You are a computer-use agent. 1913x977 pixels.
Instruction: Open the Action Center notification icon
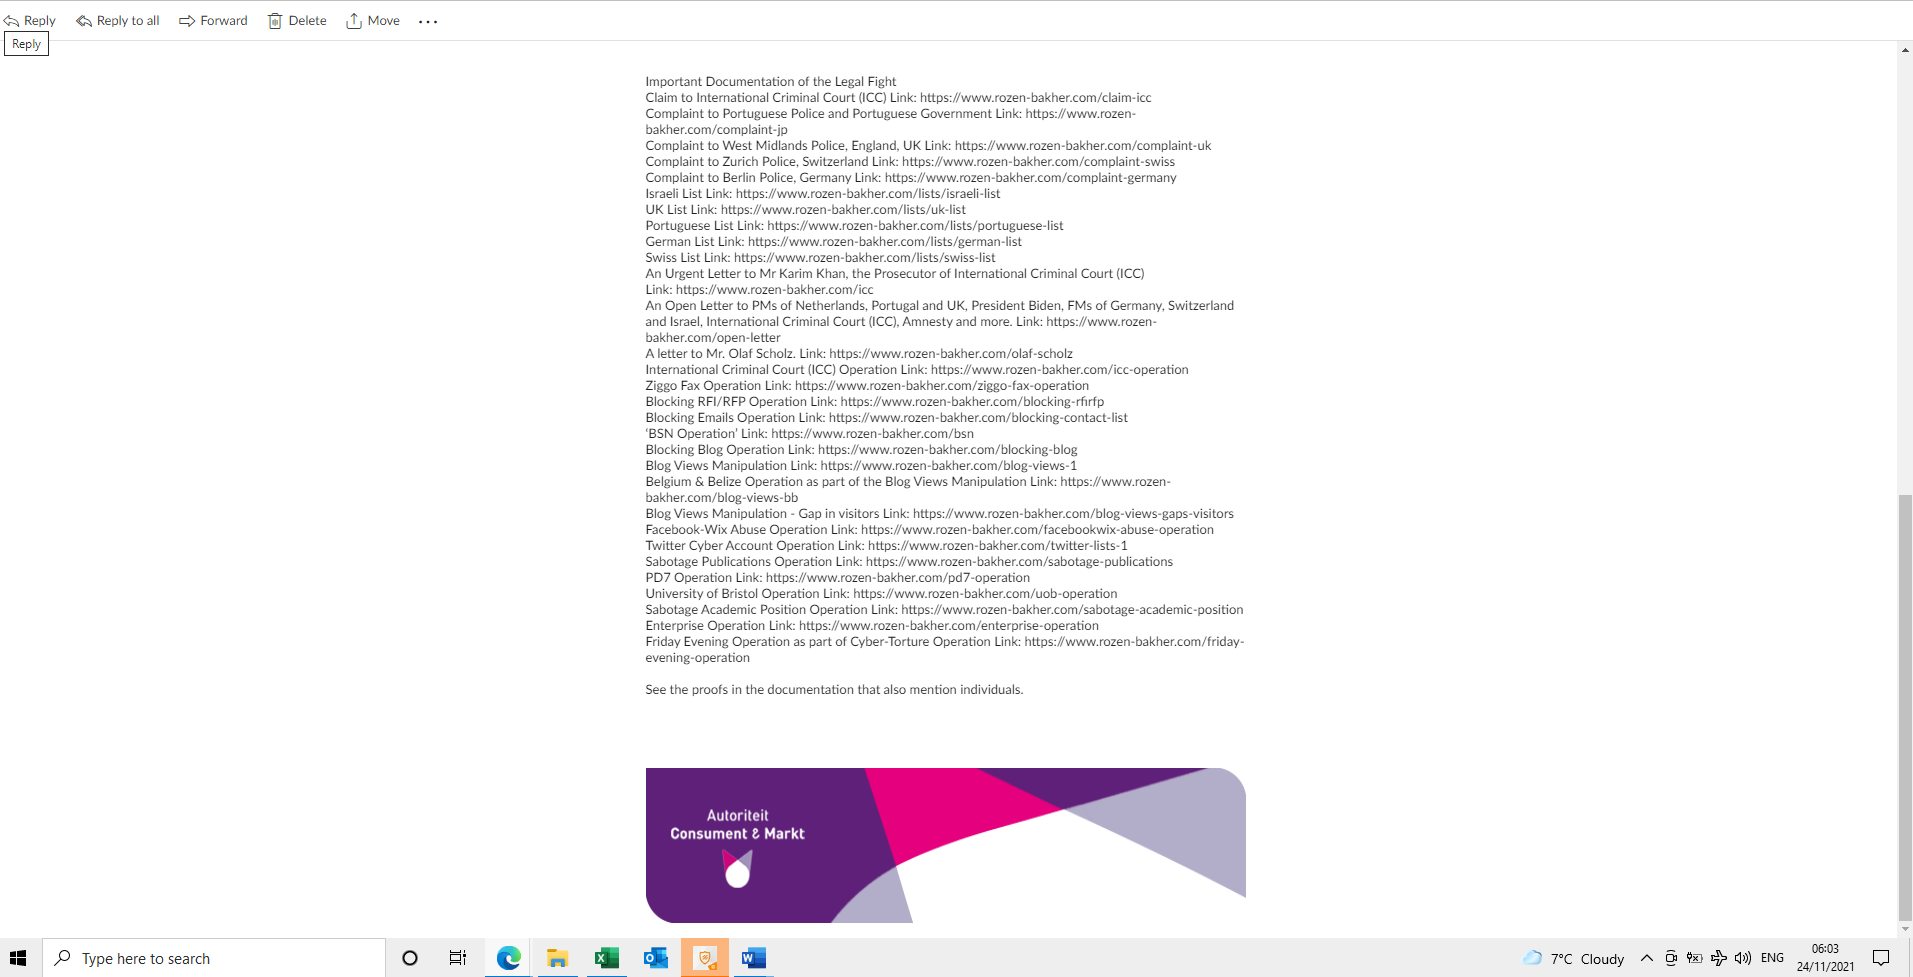[1883, 957]
